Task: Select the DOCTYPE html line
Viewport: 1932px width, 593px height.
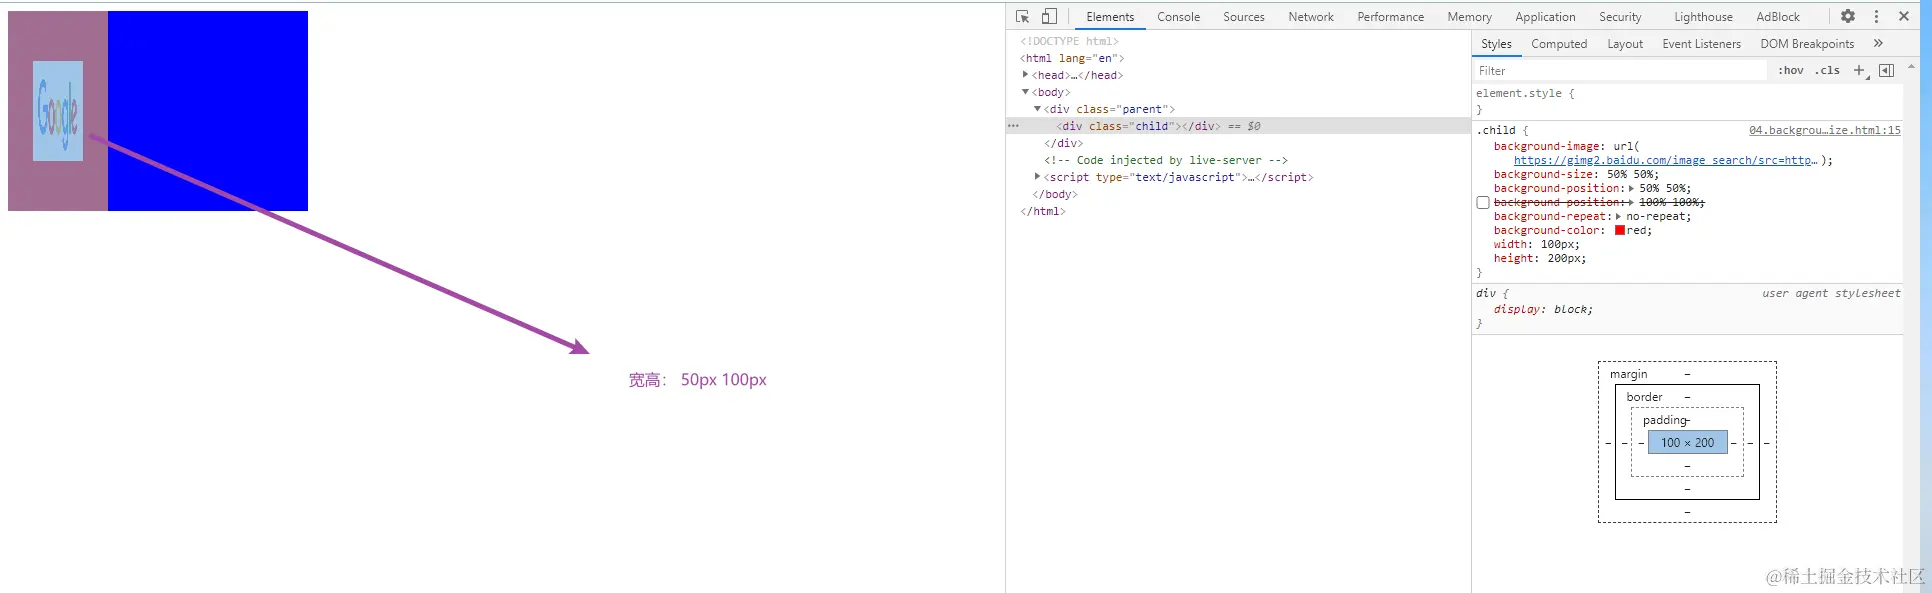Action: (x=1069, y=41)
